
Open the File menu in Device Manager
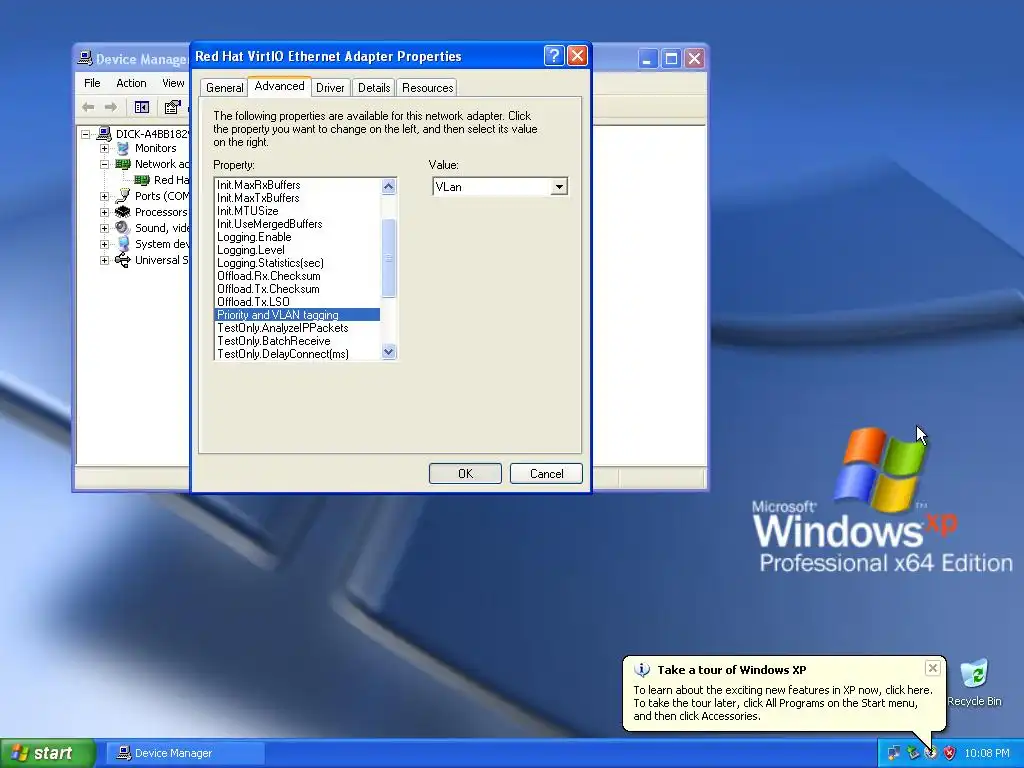(92, 83)
